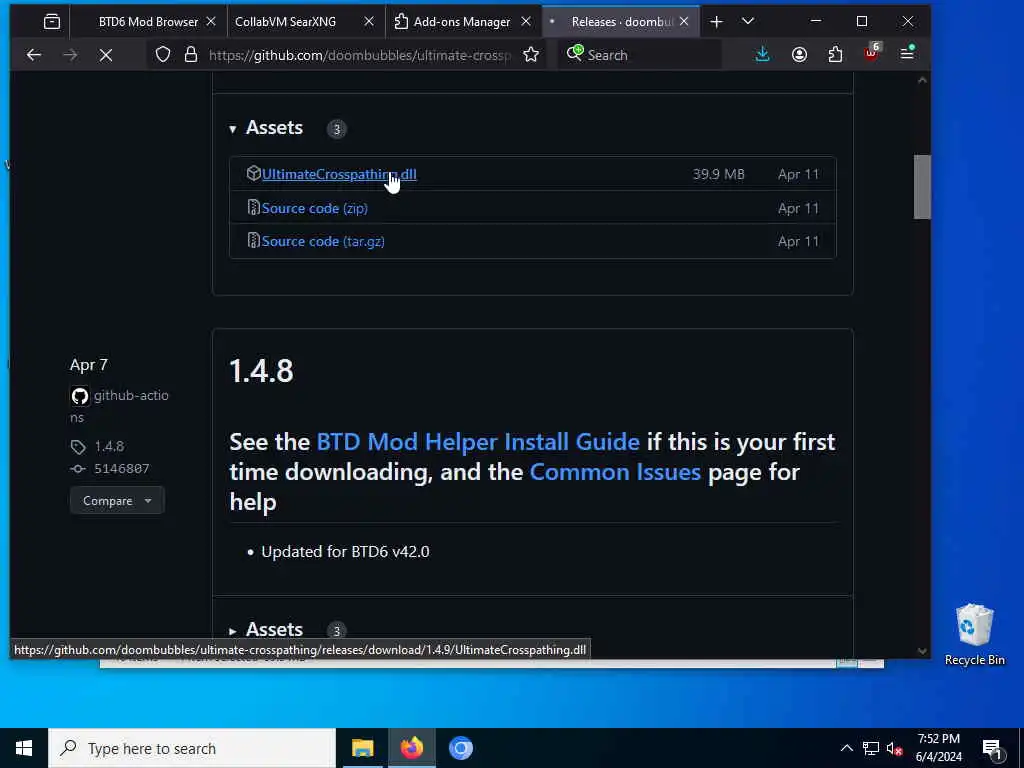Select the Releases doombubbles tab
1024x768 pixels.
point(622,22)
